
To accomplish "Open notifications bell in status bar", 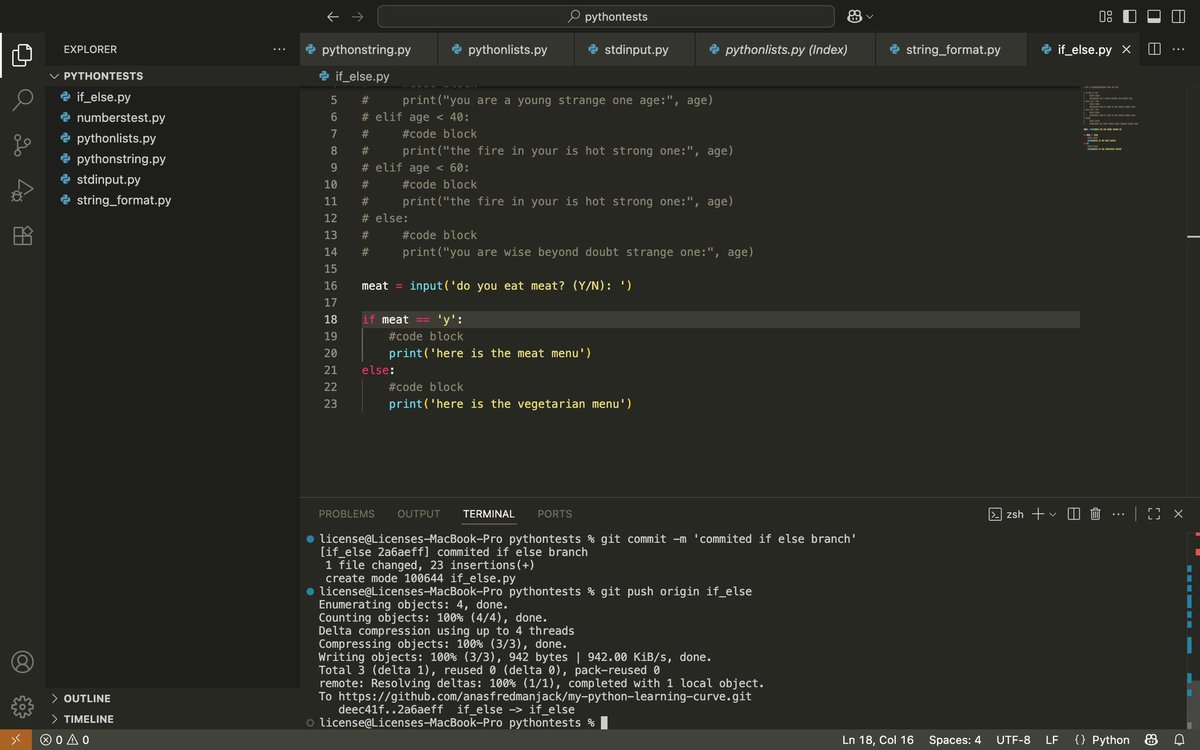I will click(1179, 740).
